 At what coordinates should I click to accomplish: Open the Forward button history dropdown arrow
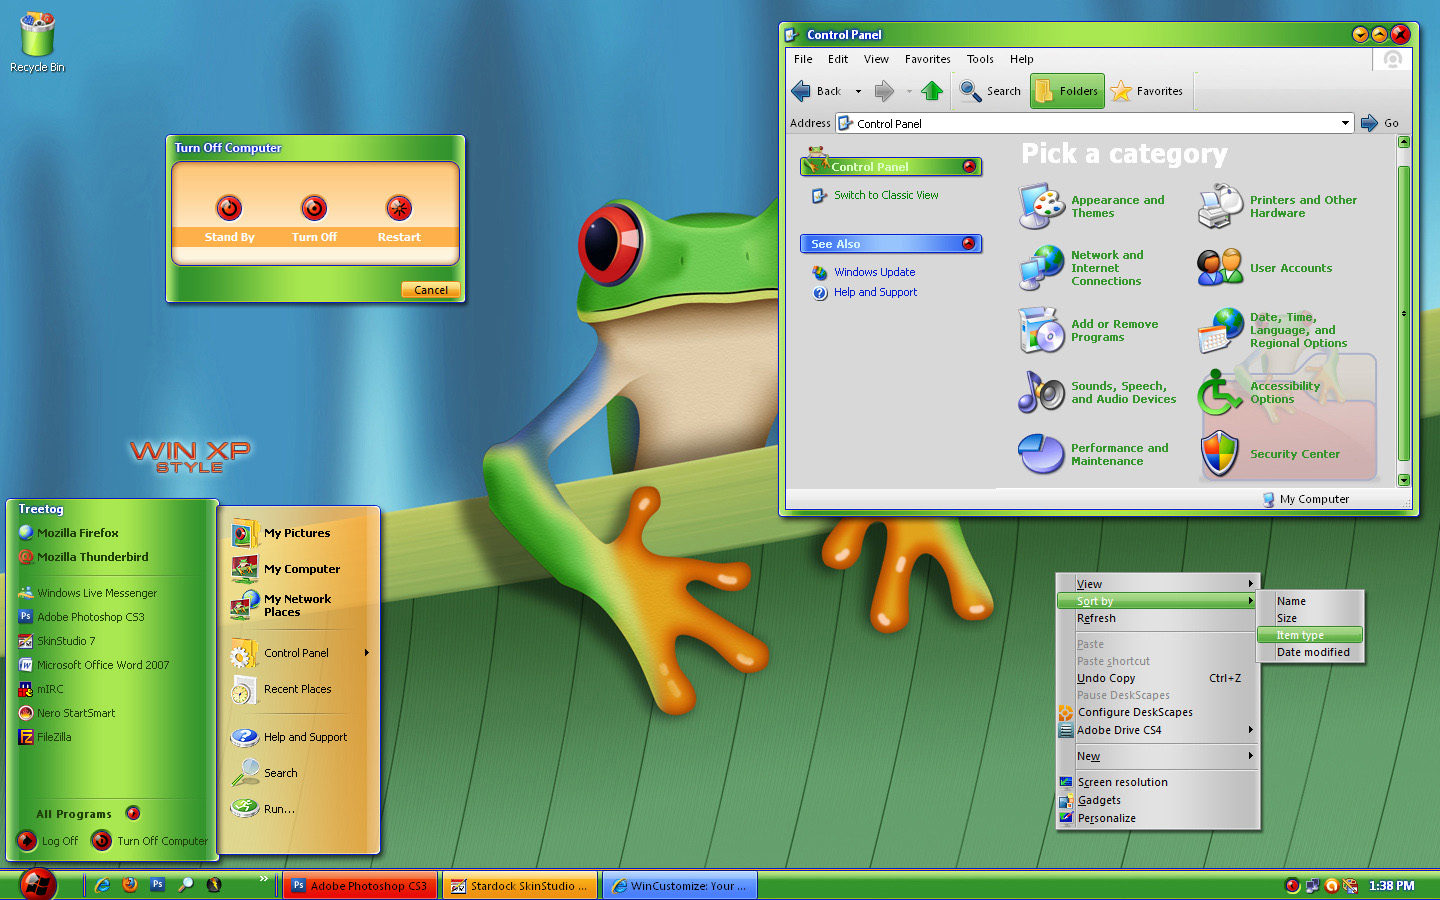pos(909,91)
